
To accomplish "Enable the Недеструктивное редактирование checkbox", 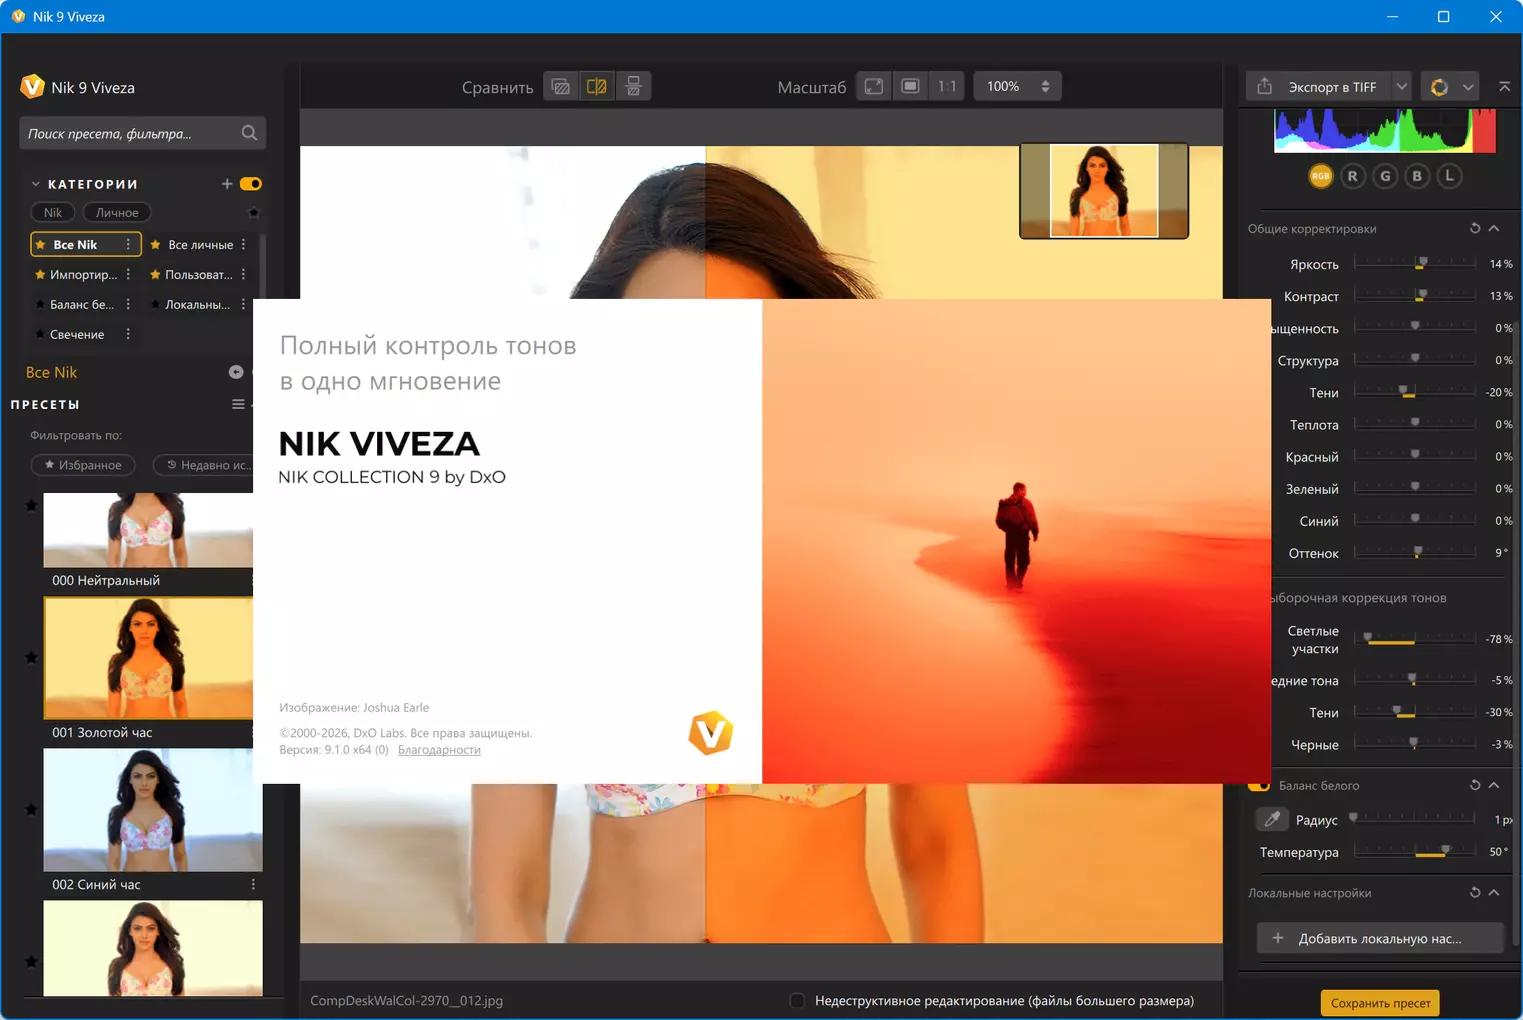I will (797, 1001).
